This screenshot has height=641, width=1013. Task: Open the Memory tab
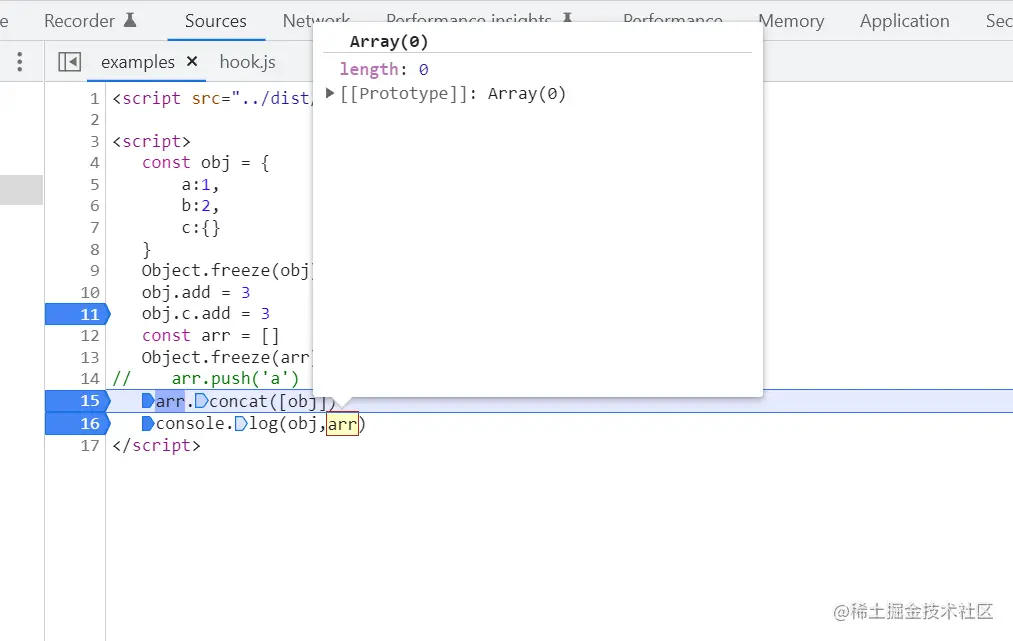coord(791,21)
